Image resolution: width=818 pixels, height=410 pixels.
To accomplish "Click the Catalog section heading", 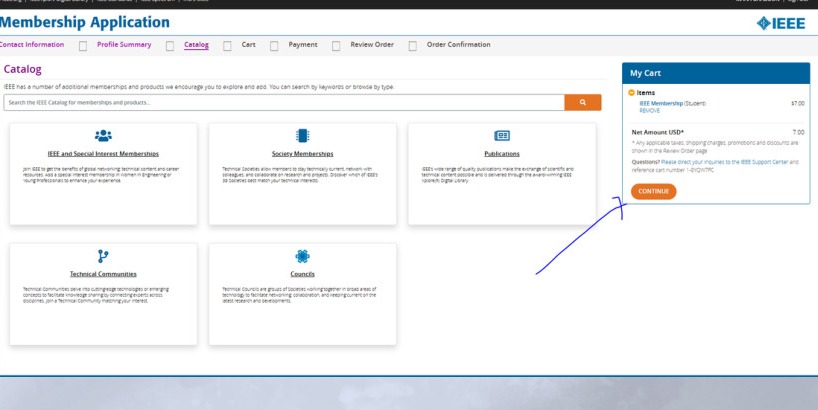I will (22, 69).
